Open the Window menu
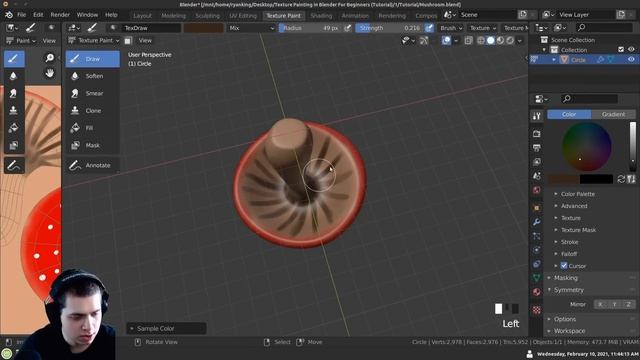Viewport: 640px width, 360px height. [x=87, y=15]
